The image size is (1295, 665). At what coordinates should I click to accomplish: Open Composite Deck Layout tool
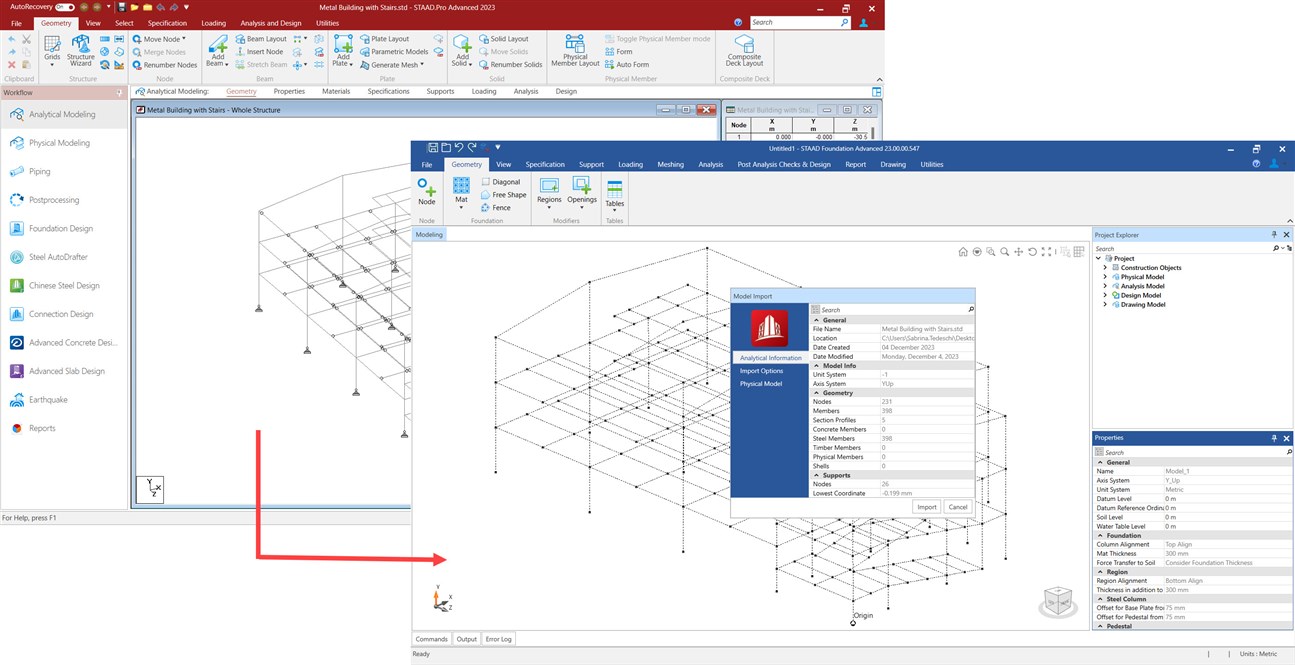pos(744,50)
